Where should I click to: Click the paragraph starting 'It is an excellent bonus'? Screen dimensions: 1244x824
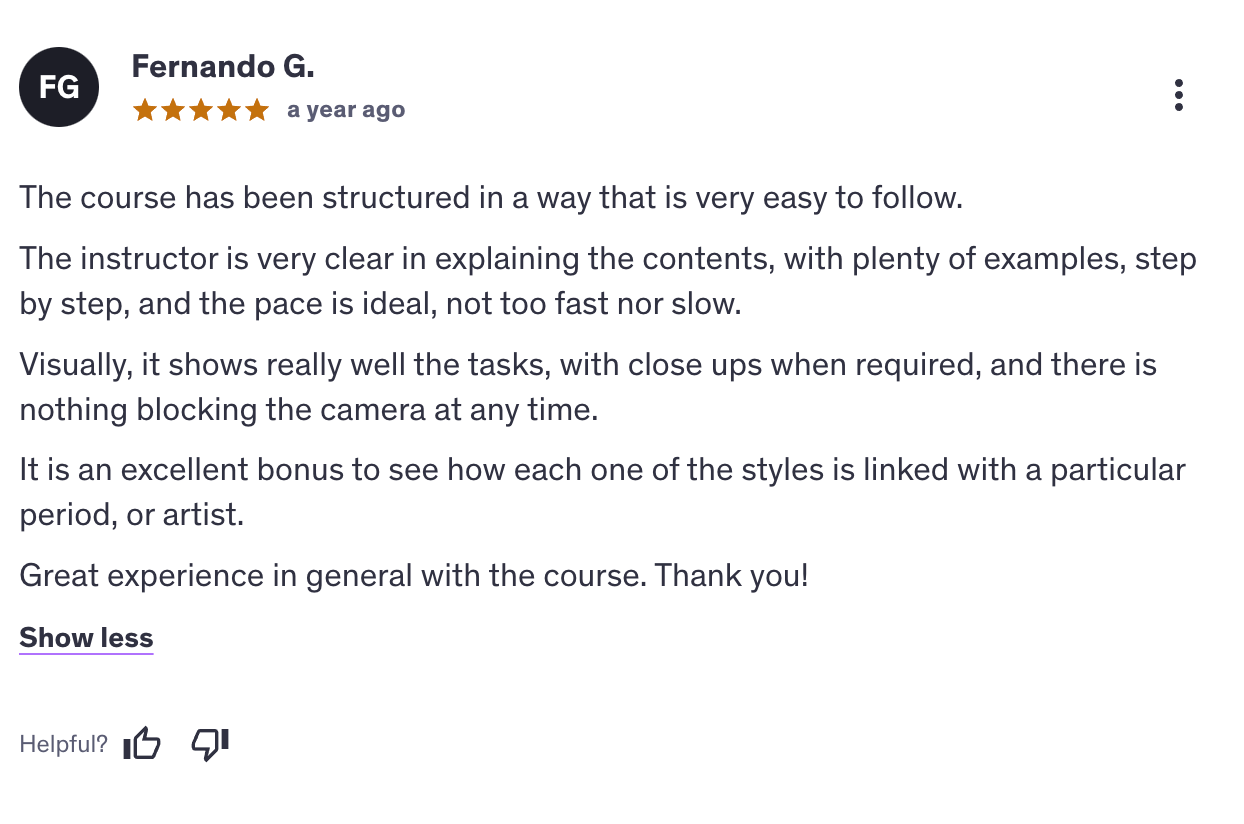point(601,470)
